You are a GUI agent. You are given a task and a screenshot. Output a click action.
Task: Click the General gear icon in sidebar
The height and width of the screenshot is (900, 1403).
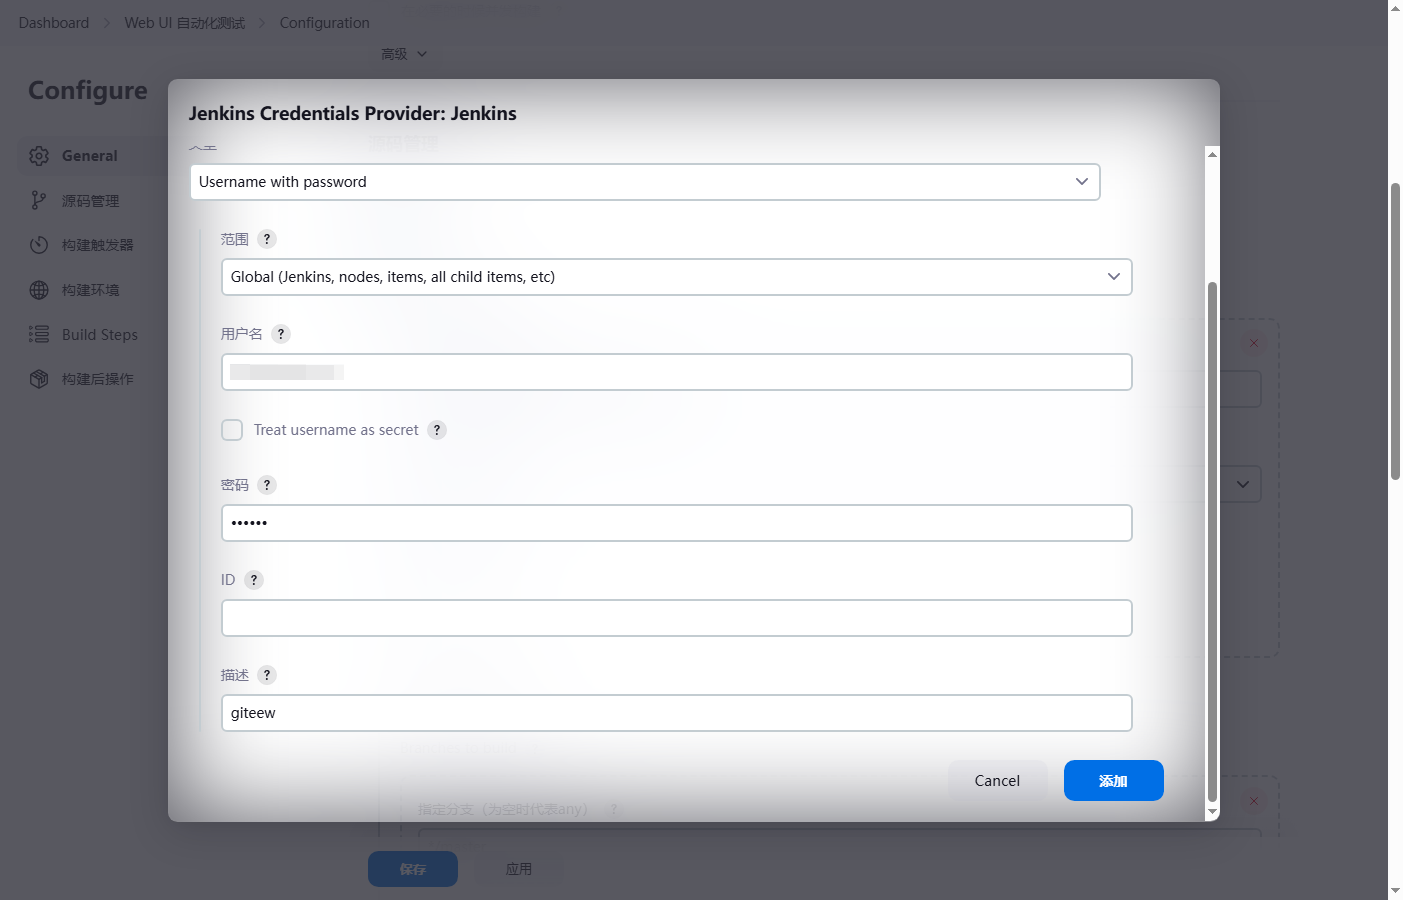pos(39,156)
